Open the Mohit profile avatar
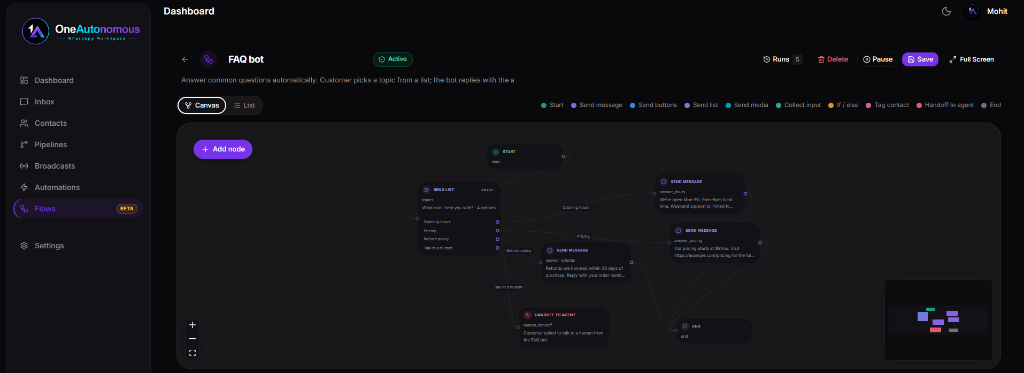This screenshot has width=1024, height=373. [972, 11]
